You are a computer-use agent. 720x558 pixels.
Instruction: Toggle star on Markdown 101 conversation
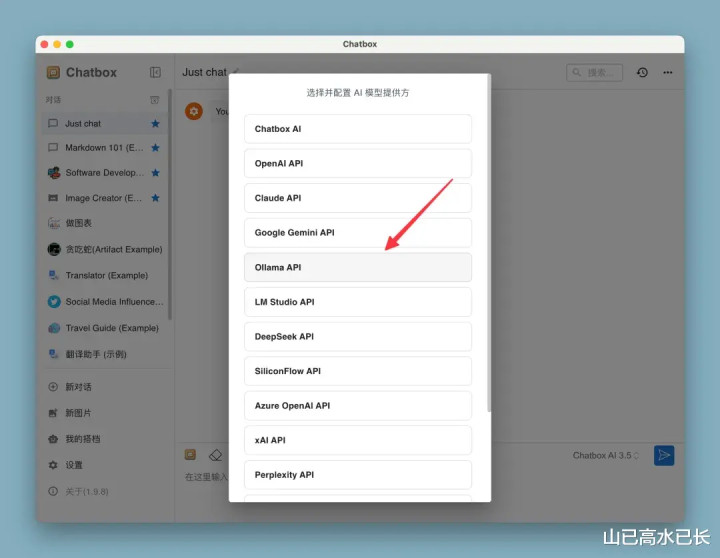155,148
